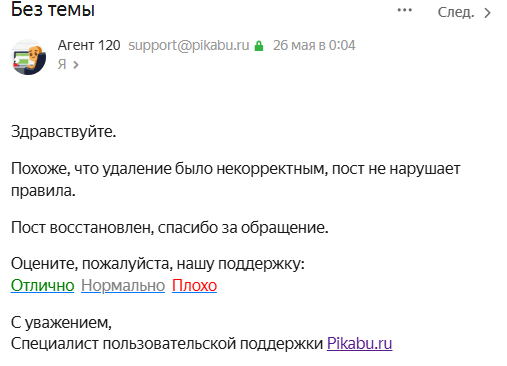Screen dimensions: 507x366
Task: Rate support as Плохо
Action: (194, 285)
